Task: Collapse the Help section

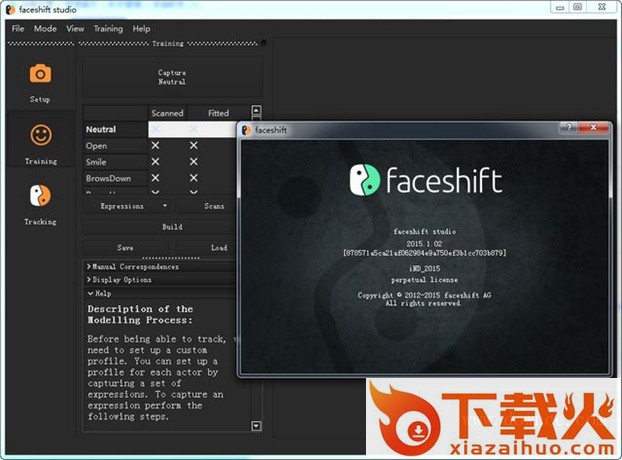Action: pyautogui.click(x=99, y=293)
